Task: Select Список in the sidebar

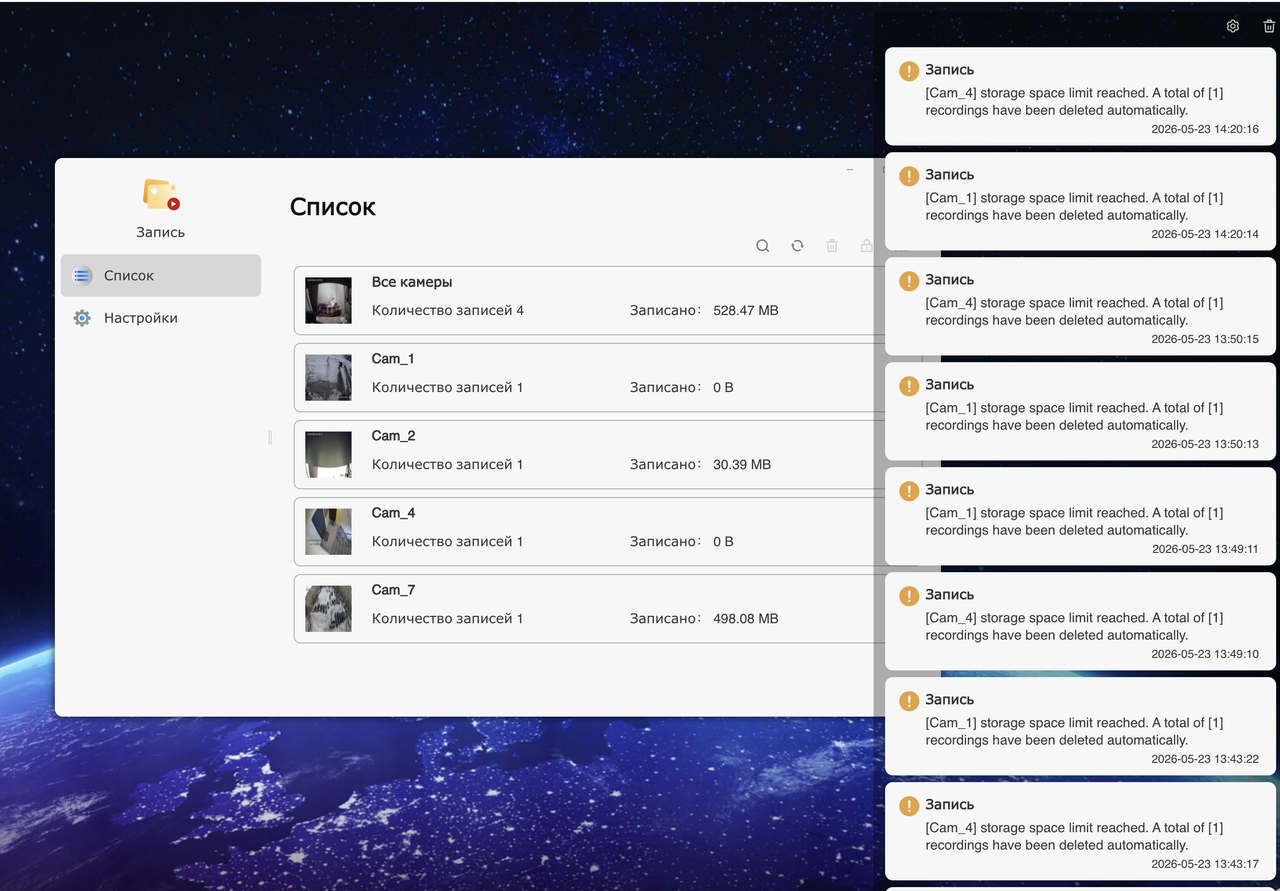Action: pyautogui.click(x=161, y=275)
